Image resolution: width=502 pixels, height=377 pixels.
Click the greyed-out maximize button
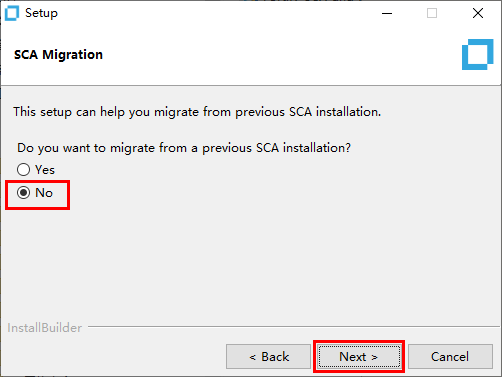click(432, 13)
